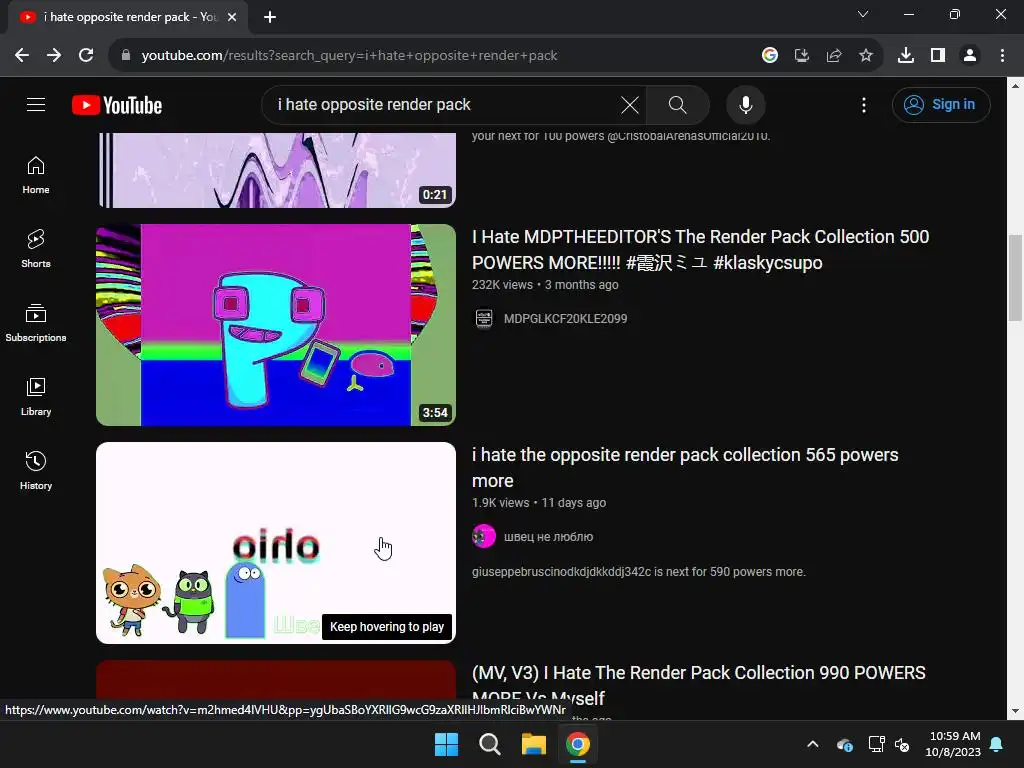Open Windows taskbar search
Viewport: 1024px width, 768px height.
490,744
